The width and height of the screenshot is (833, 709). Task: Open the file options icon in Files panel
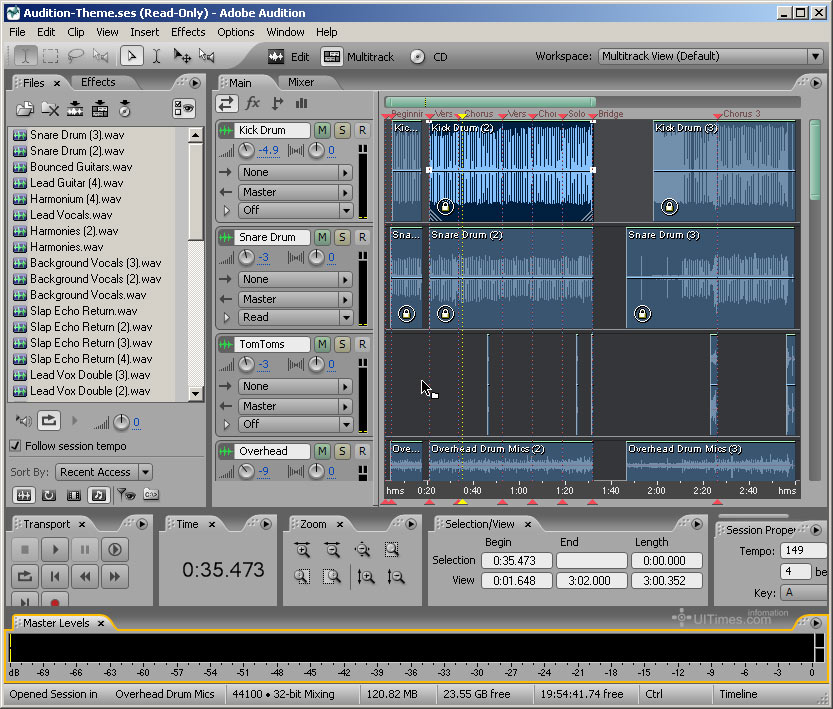click(184, 109)
